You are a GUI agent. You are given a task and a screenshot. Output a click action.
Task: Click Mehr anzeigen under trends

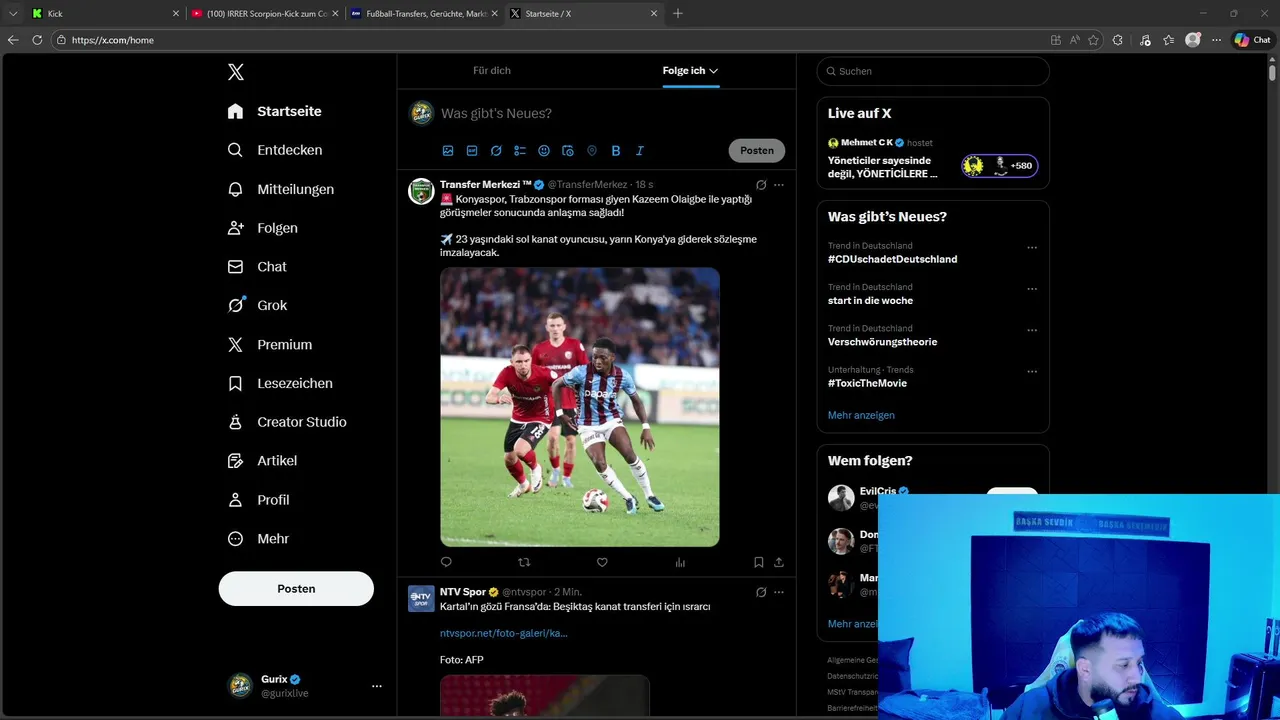coord(861,415)
